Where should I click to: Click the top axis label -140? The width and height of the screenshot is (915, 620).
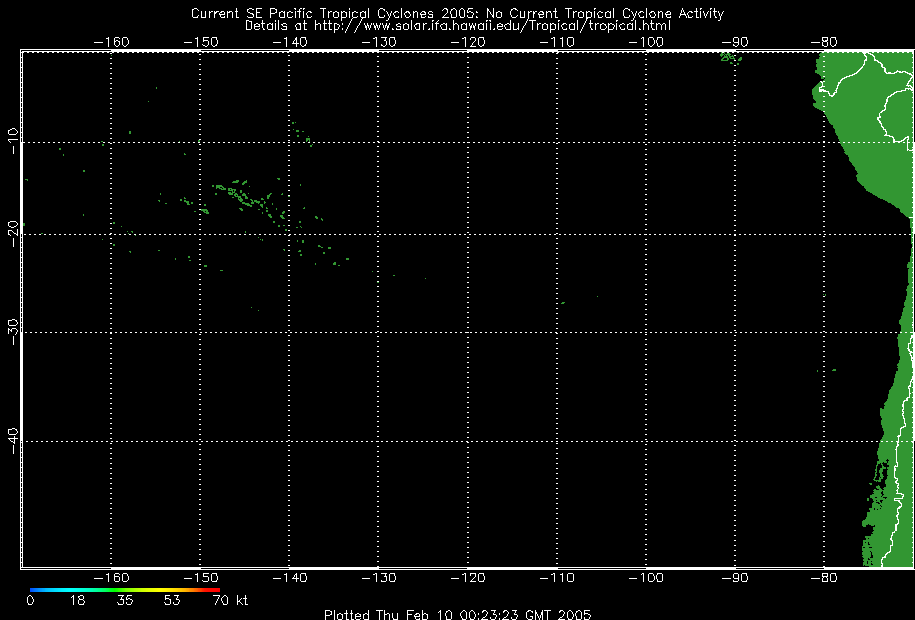289,42
